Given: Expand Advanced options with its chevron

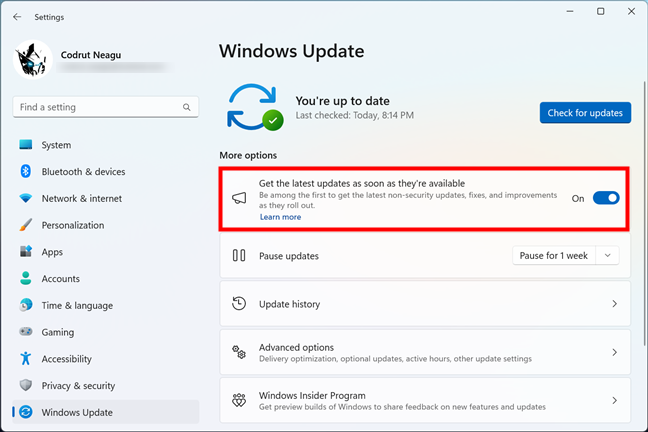Looking at the screenshot, I should [615, 352].
